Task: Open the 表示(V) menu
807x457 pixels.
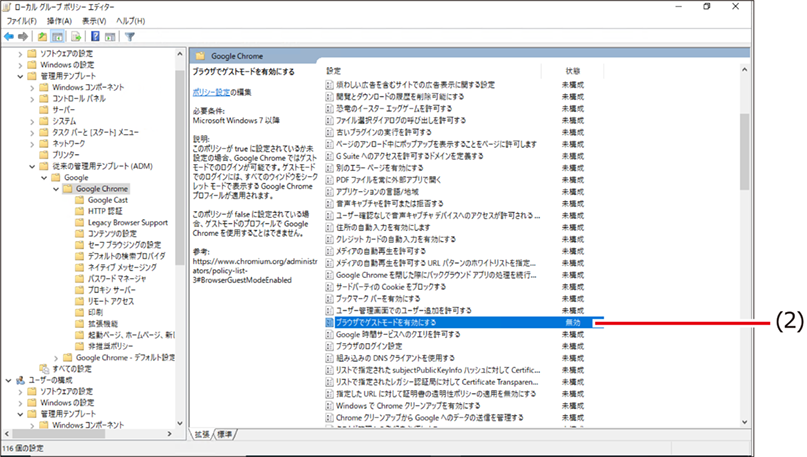Action: point(94,21)
